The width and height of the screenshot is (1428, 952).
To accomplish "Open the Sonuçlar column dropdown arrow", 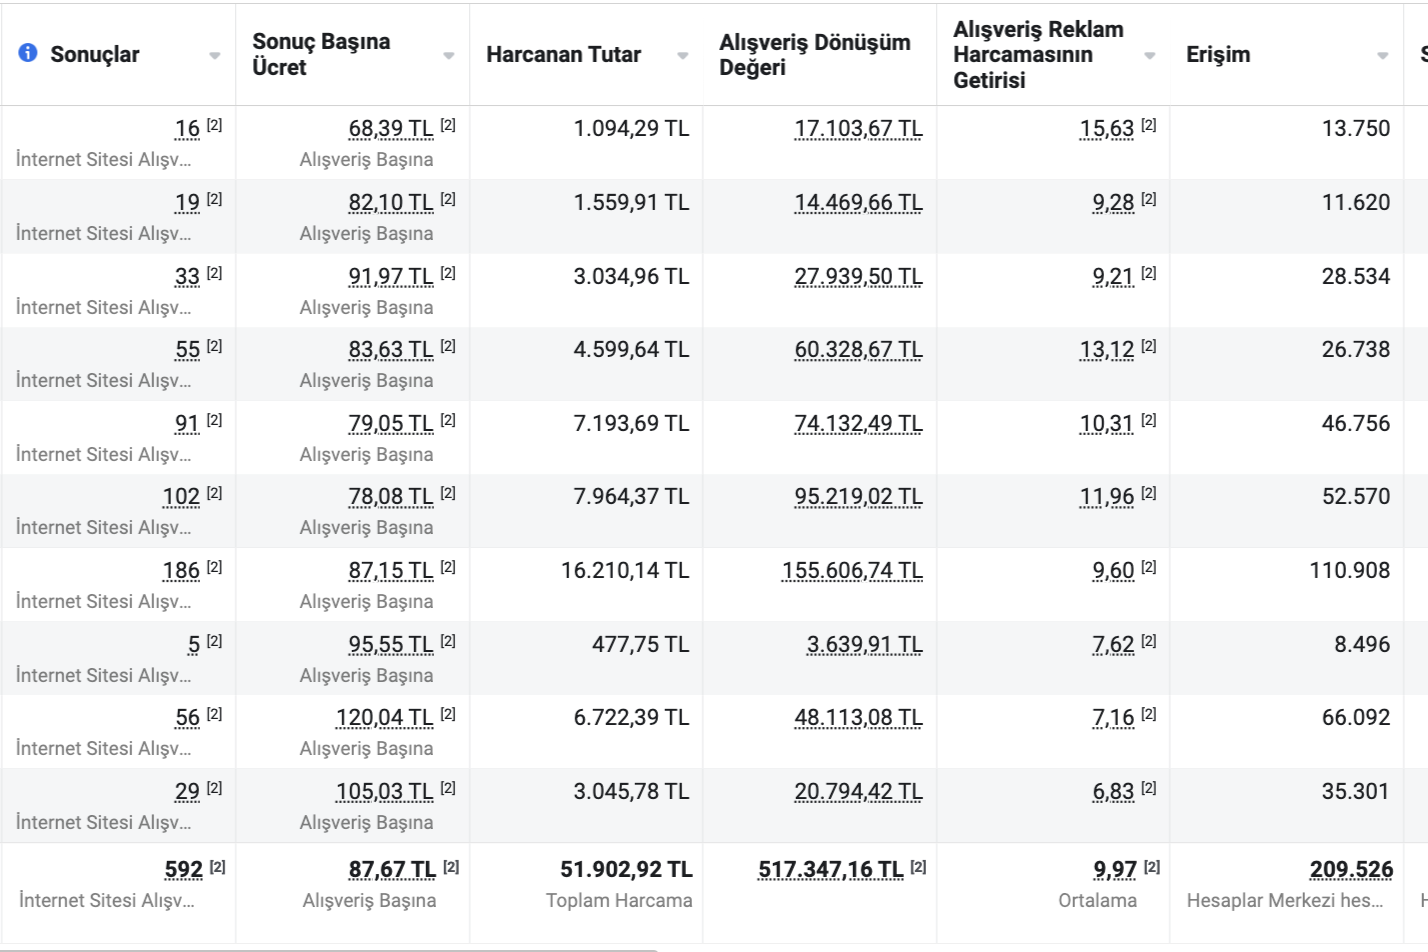I will pyautogui.click(x=215, y=56).
